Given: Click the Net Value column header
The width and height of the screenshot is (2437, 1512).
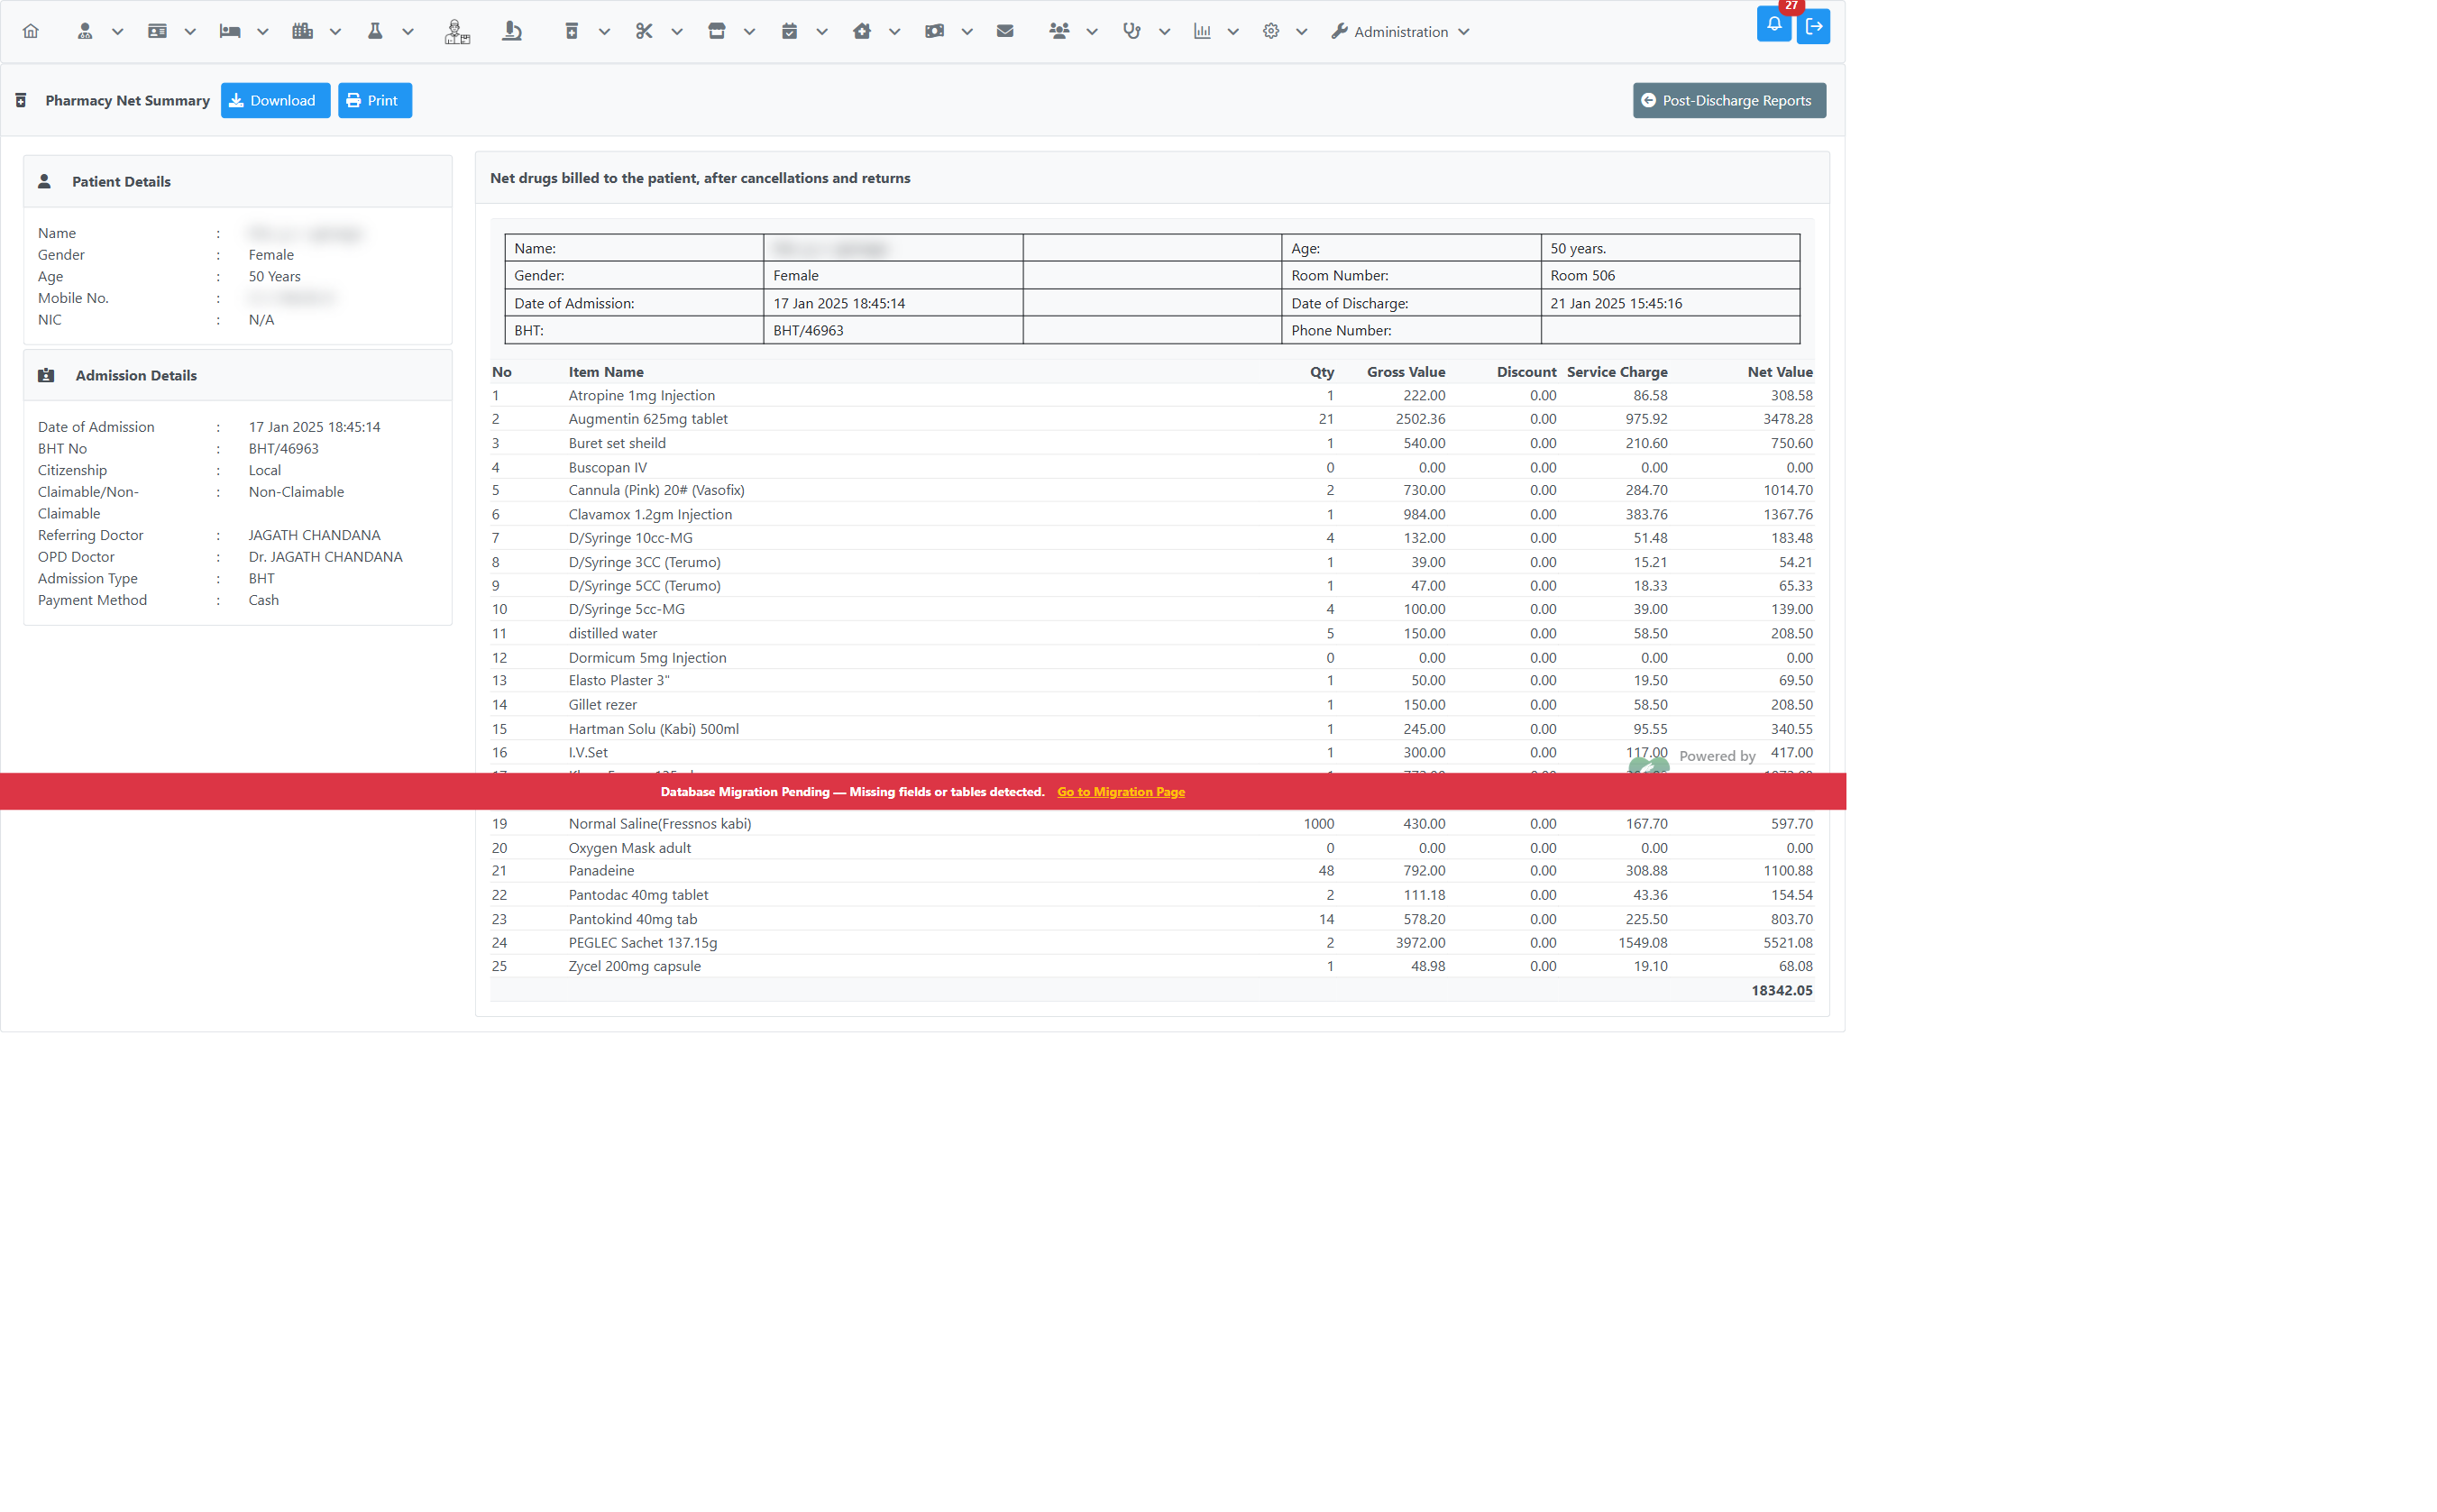Looking at the screenshot, I should pos(1780,372).
